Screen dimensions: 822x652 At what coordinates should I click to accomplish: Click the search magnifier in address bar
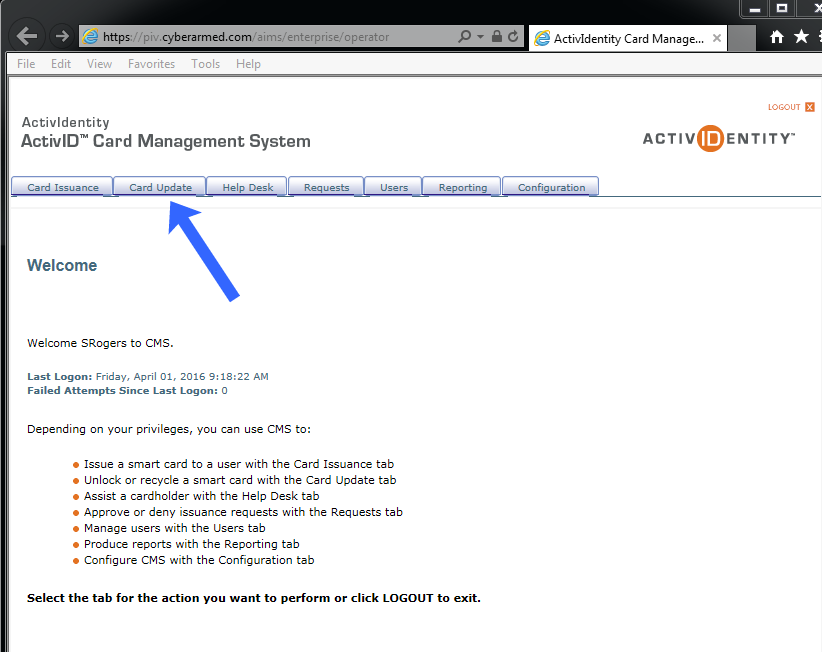coord(464,36)
